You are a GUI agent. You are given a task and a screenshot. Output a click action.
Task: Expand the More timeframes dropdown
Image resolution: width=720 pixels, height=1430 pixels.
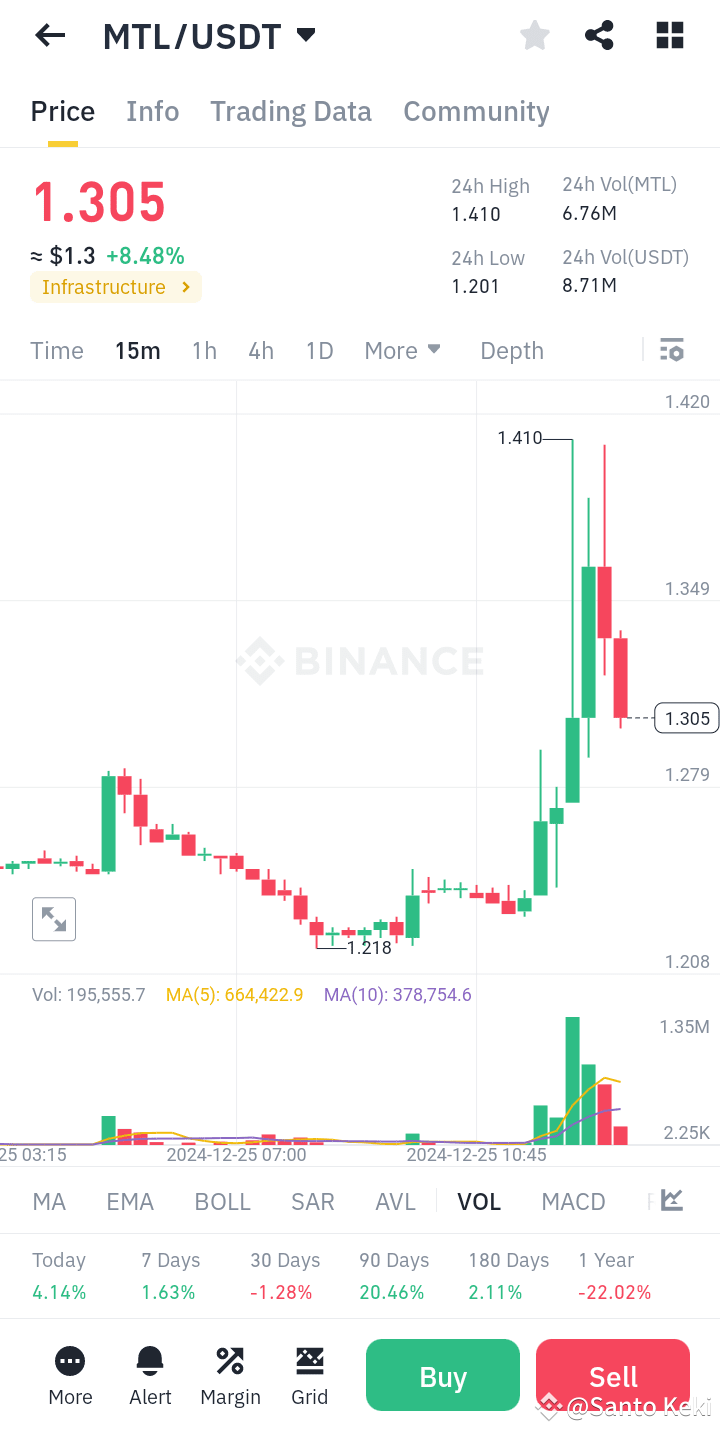click(x=402, y=350)
